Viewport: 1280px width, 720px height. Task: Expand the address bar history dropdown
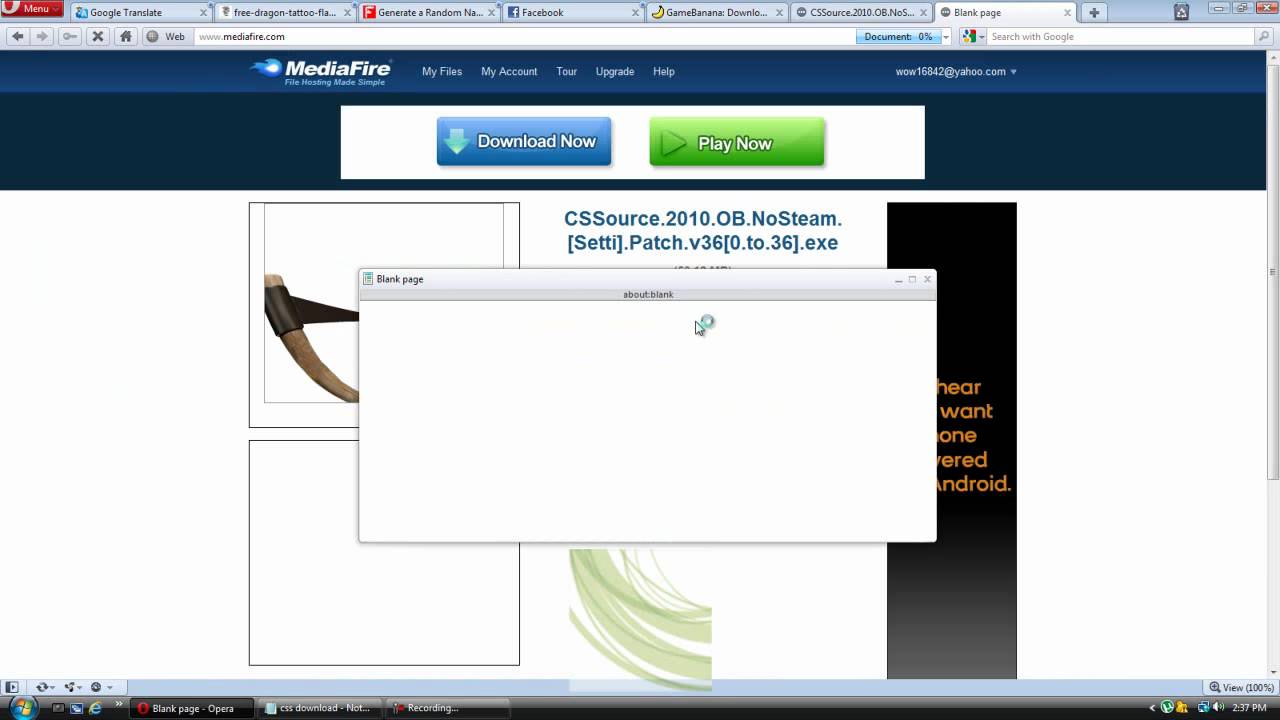[946, 37]
